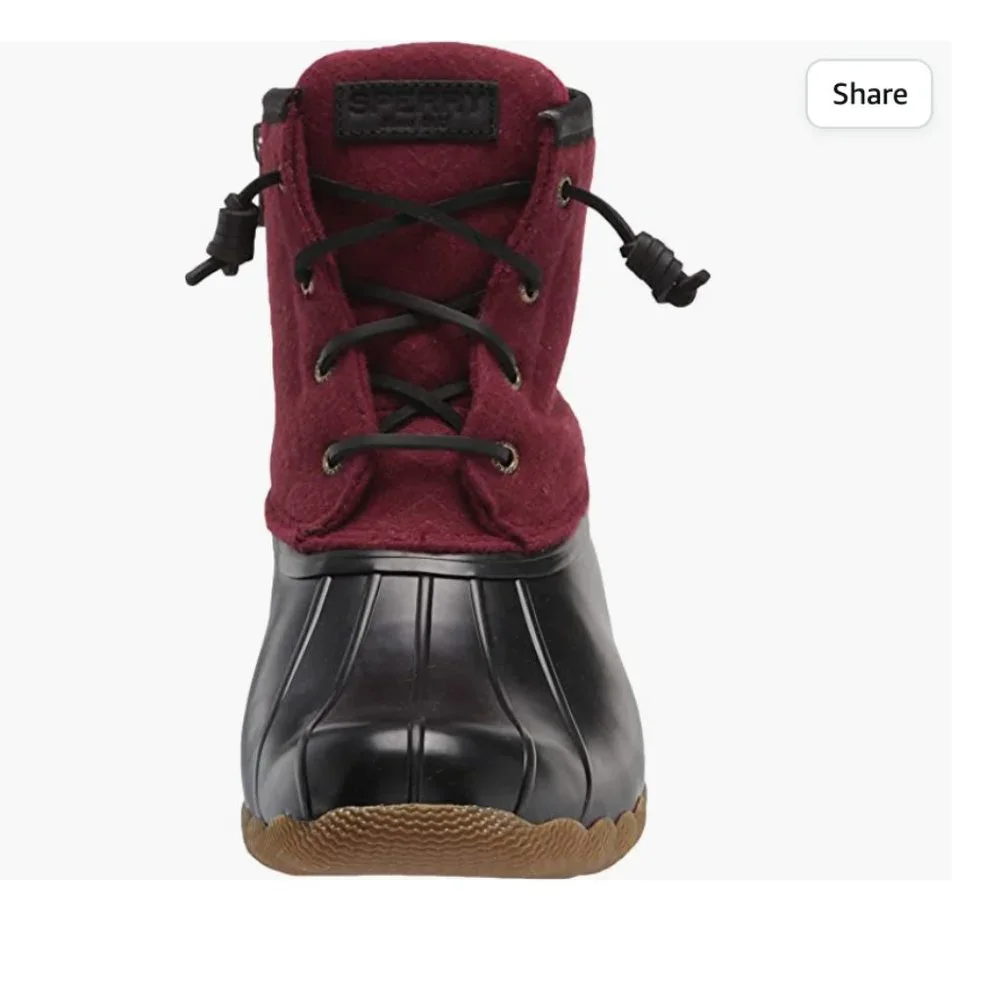Click the second-row left metal eyelet

pos(307,284)
